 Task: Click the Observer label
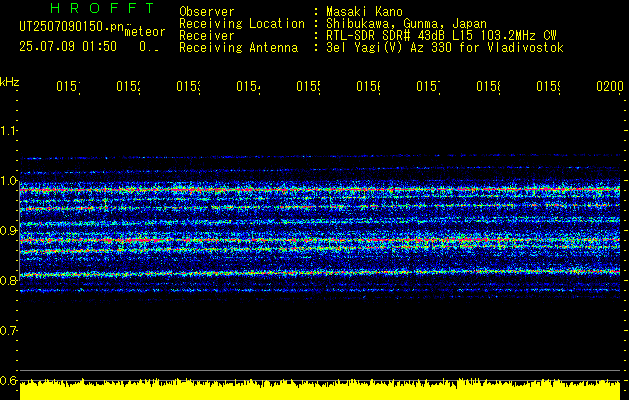[x=207, y=12]
